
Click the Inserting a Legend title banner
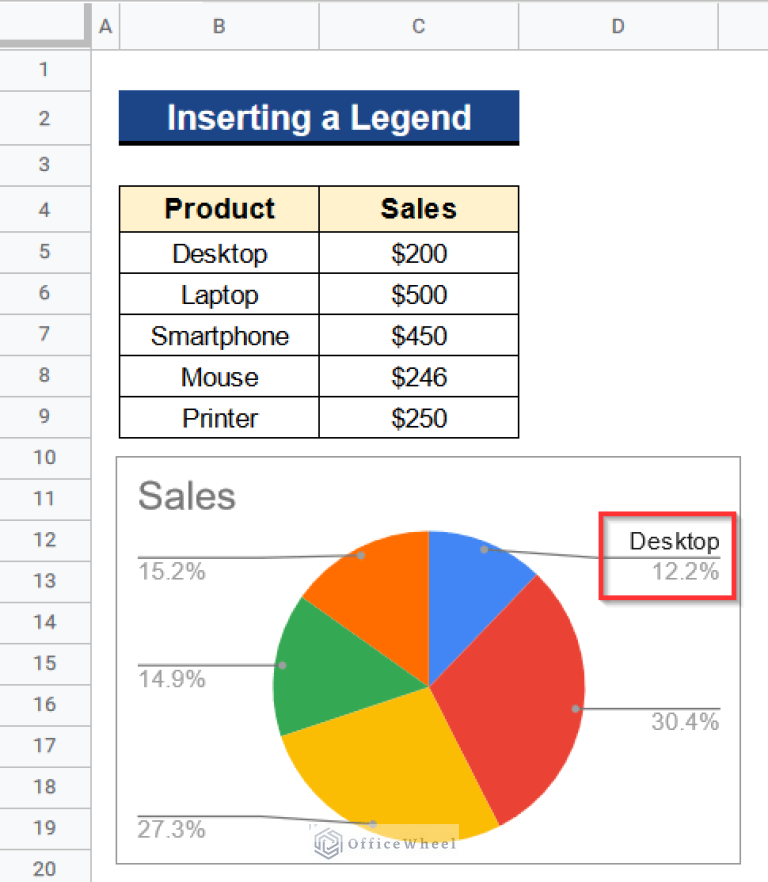tap(318, 117)
